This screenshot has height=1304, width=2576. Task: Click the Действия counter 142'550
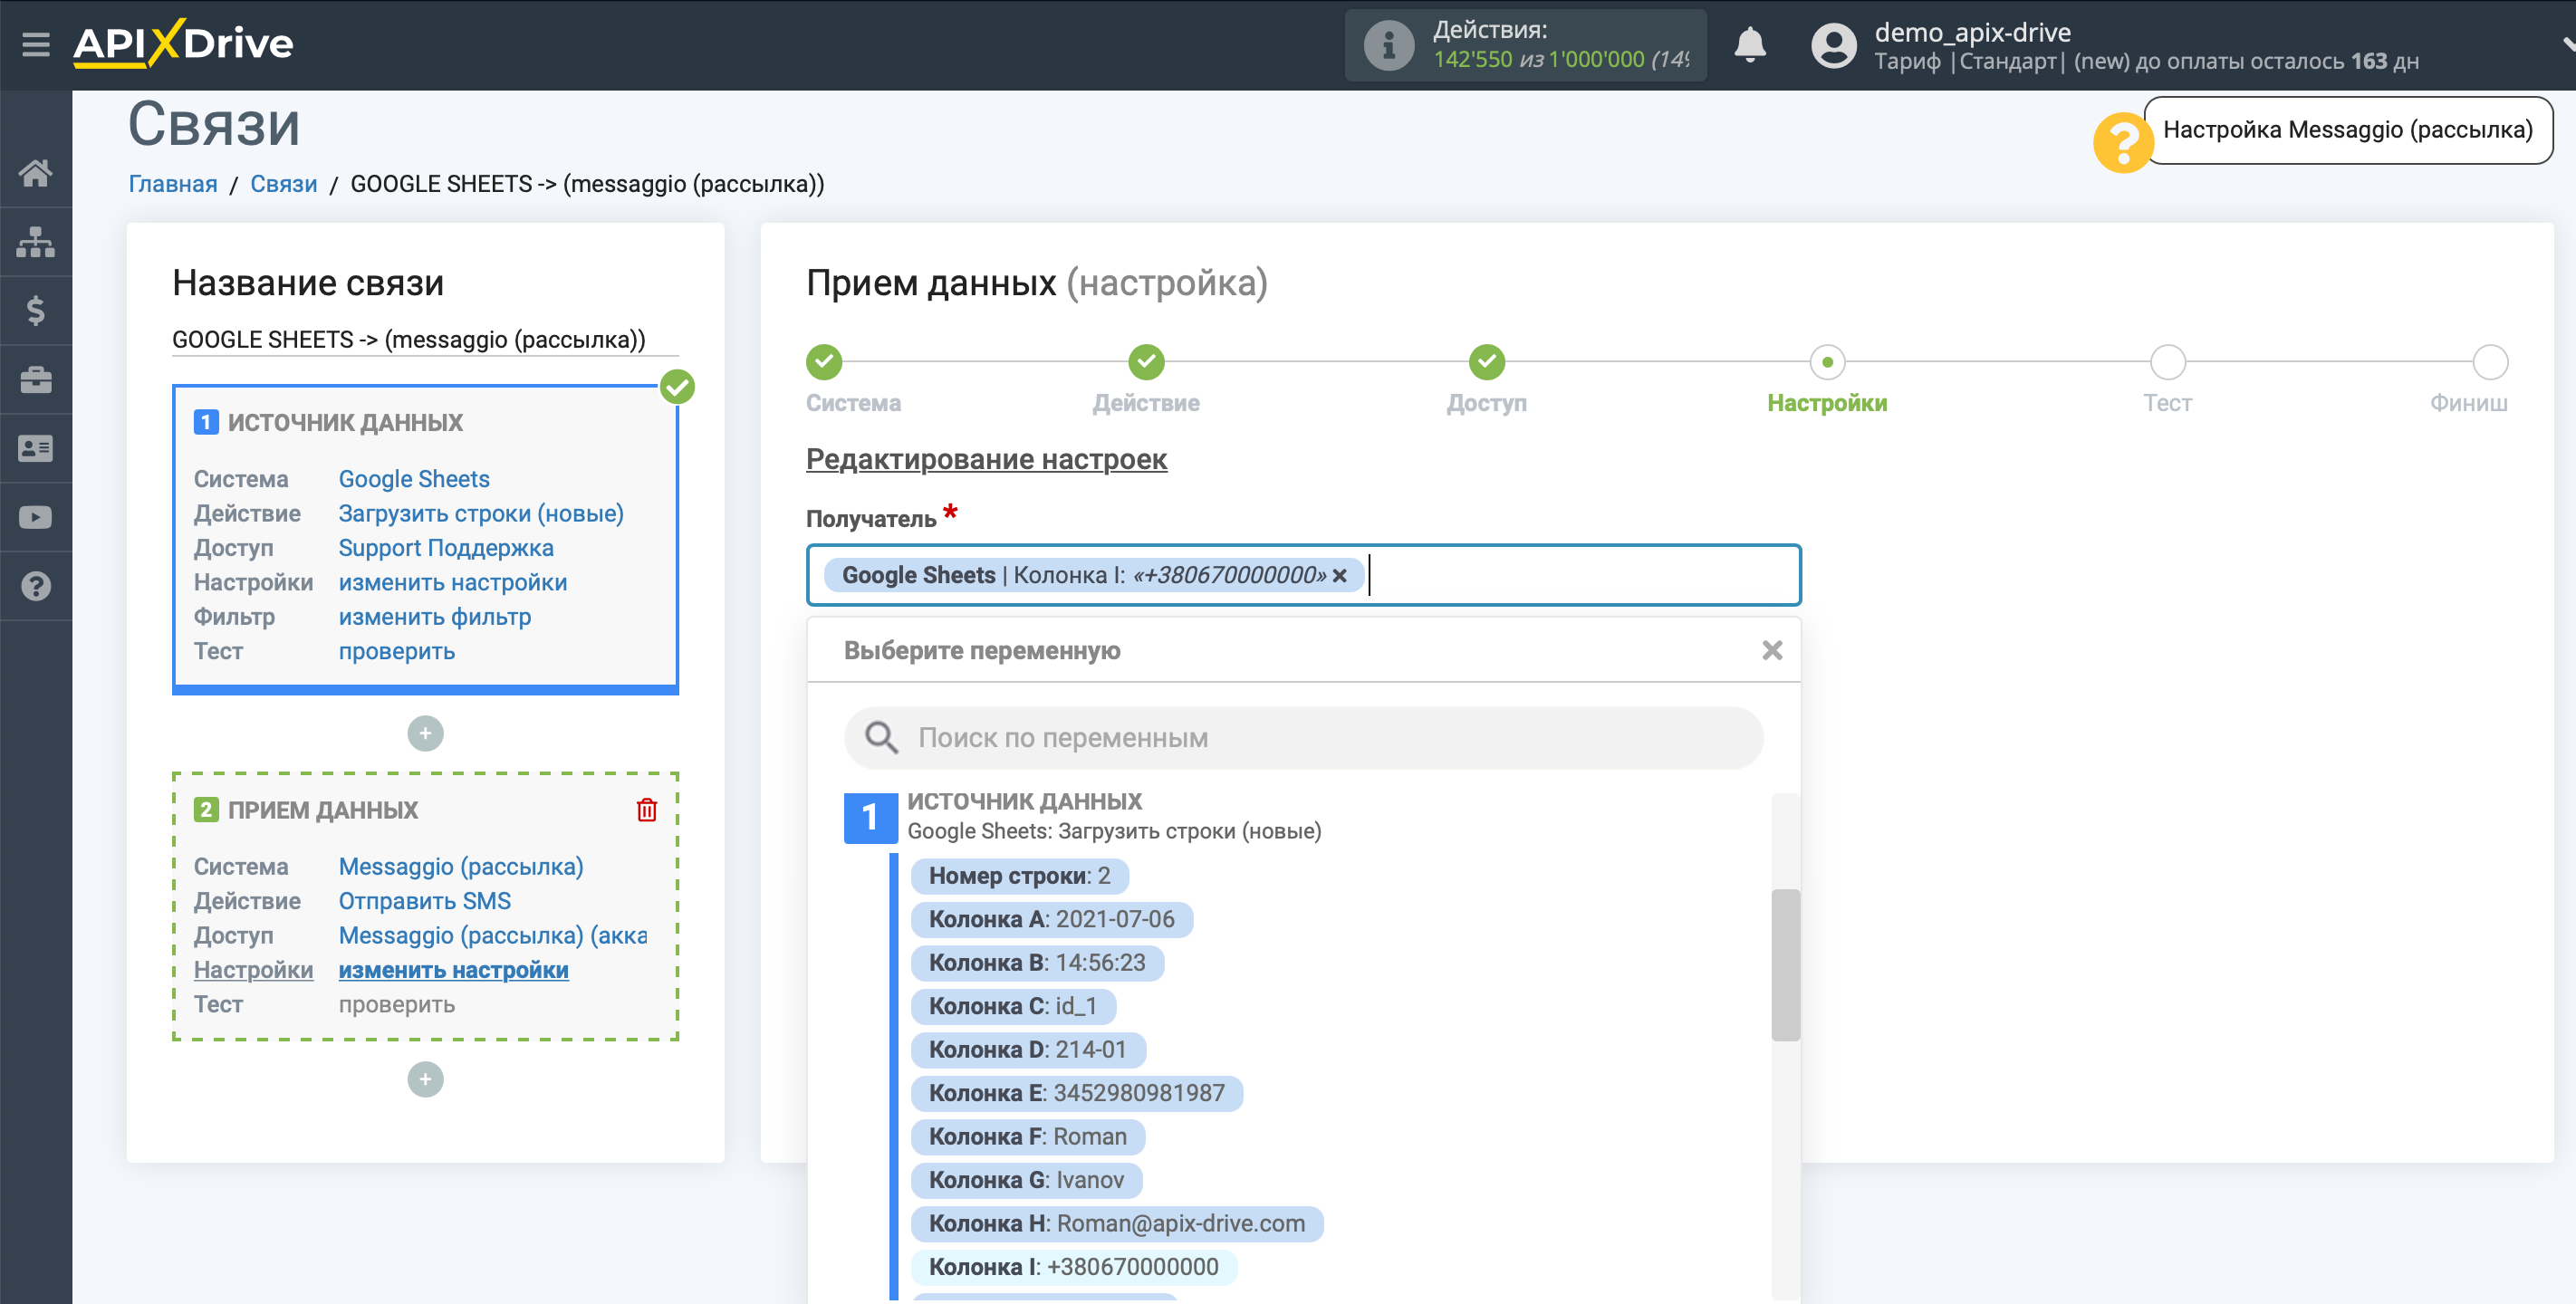tap(1472, 60)
